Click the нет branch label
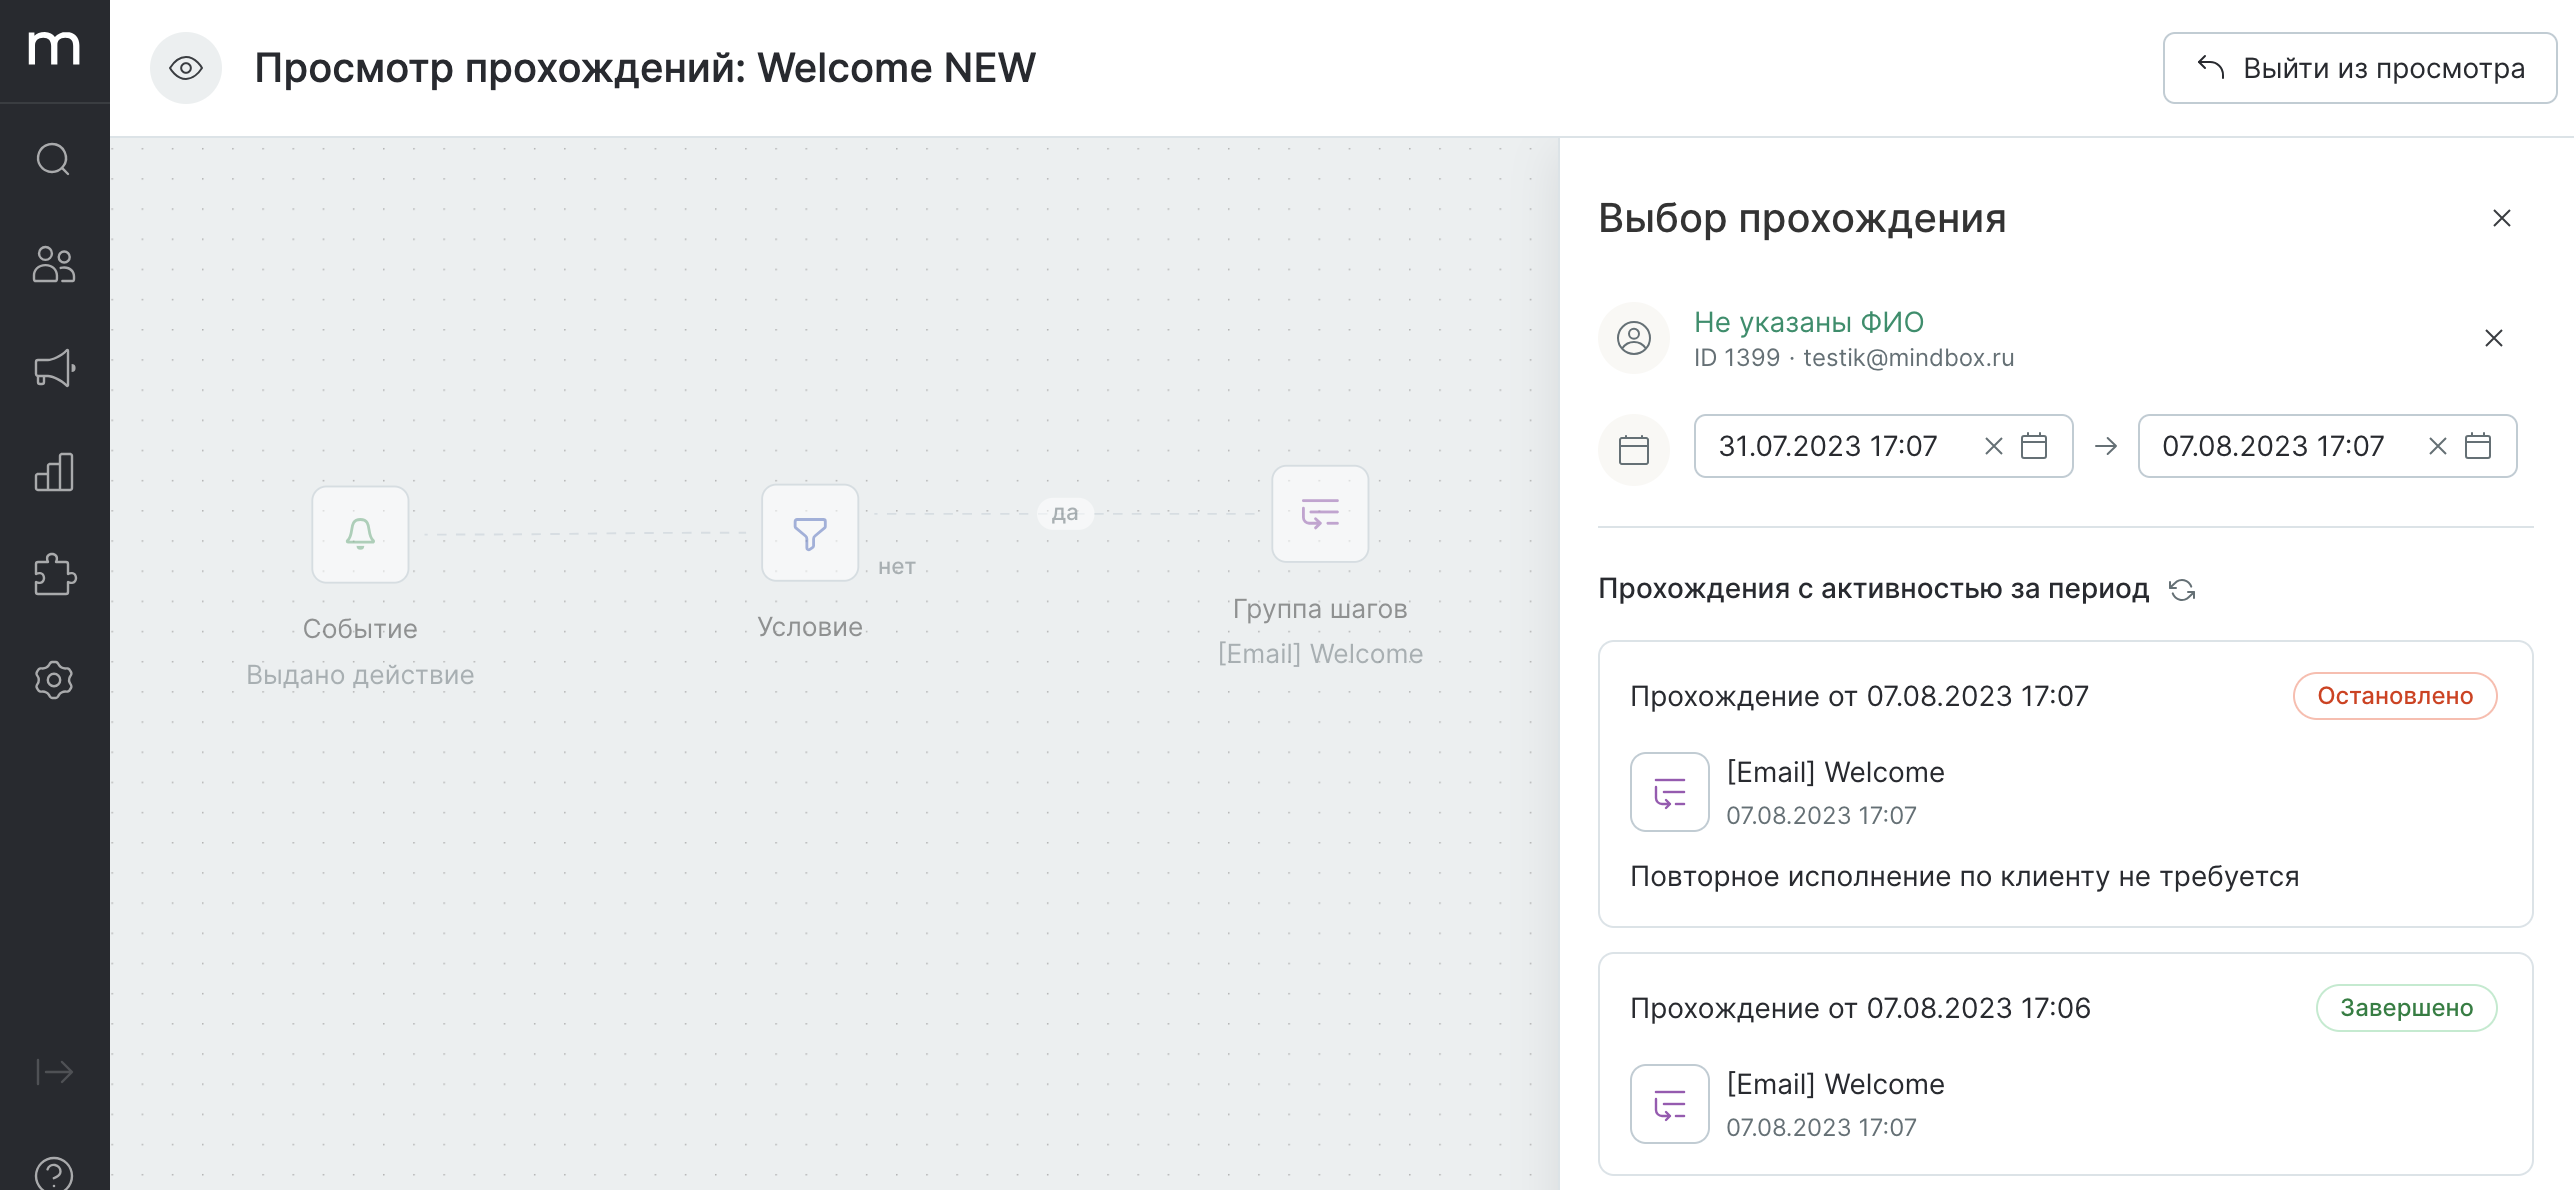The height and width of the screenshot is (1190, 2574). 897,566
